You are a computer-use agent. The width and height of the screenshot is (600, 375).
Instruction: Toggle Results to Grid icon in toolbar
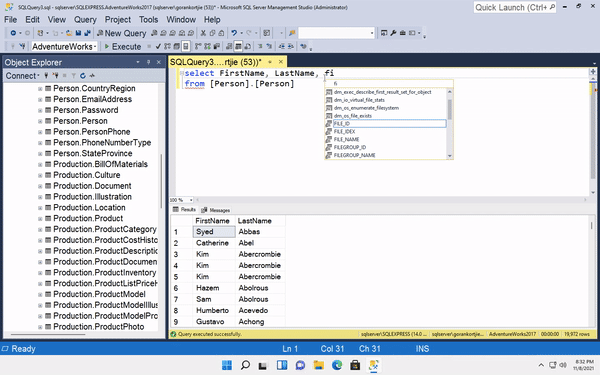(x=238, y=47)
